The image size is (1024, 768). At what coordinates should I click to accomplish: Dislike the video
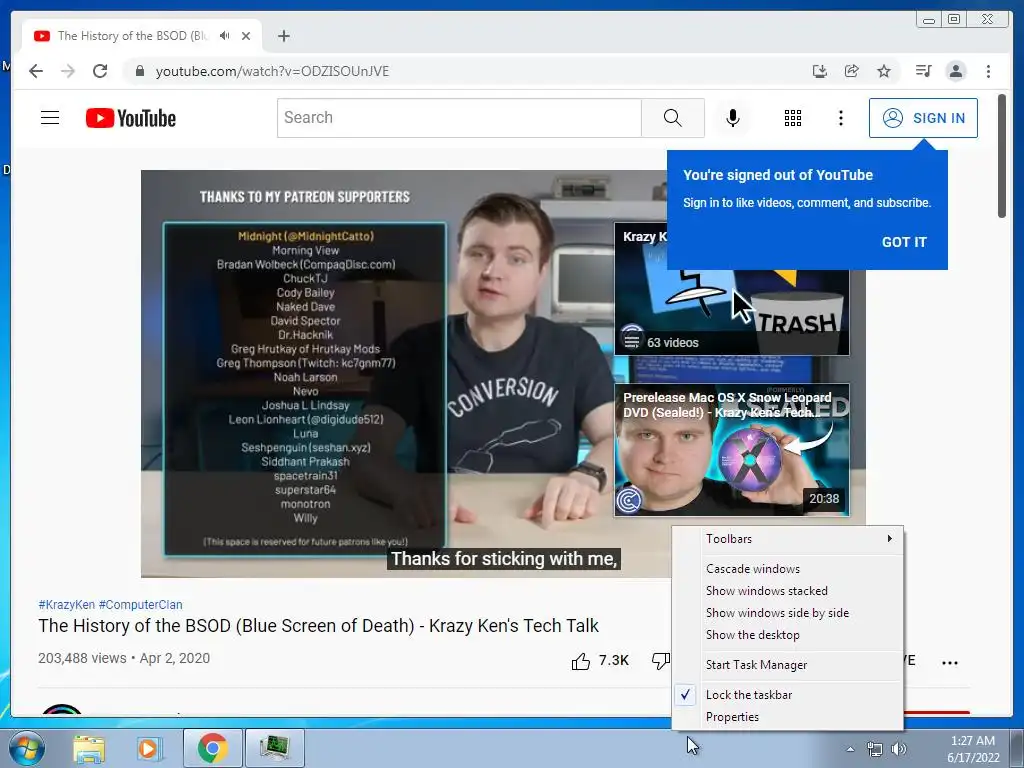(x=661, y=661)
